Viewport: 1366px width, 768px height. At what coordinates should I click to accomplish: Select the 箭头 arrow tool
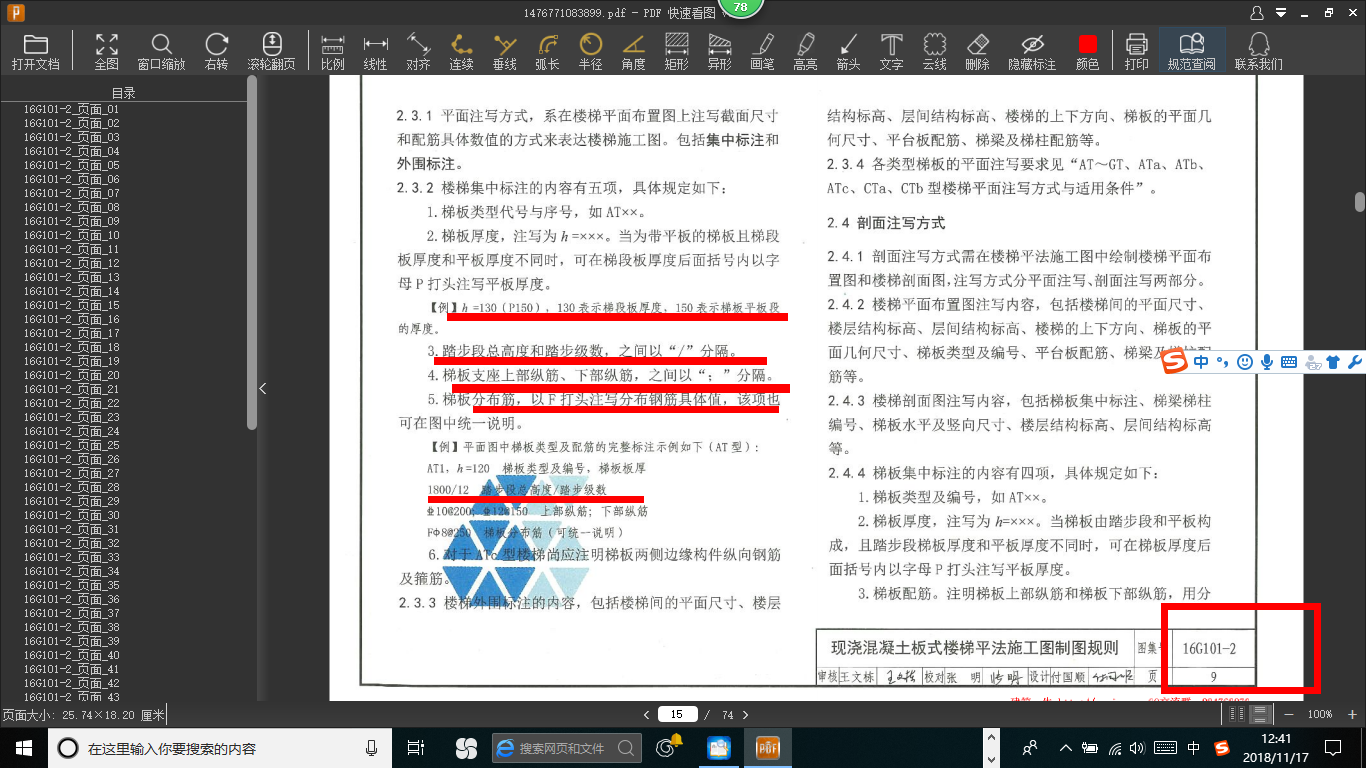pyautogui.click(x=848, y=51)
